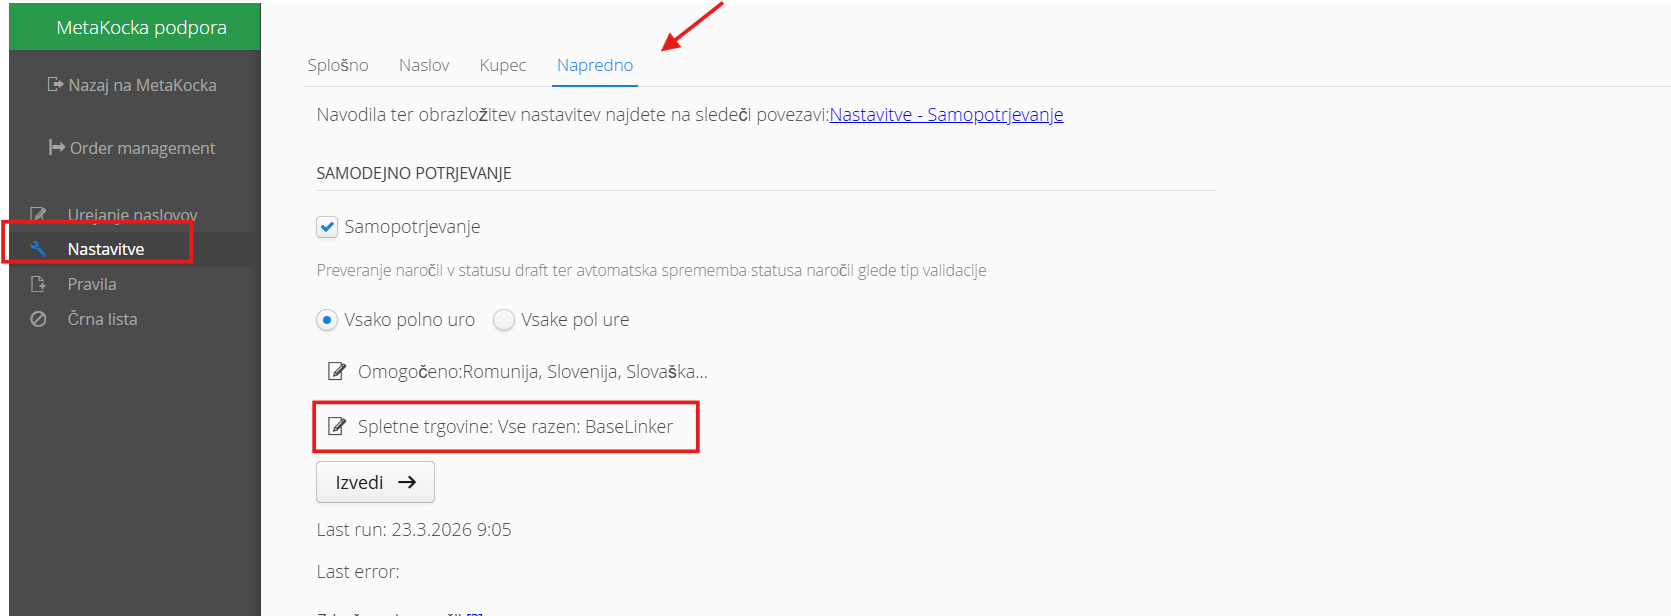Select the Vsako polno uro radio button
1671x616 pixels.
[327, 320]
